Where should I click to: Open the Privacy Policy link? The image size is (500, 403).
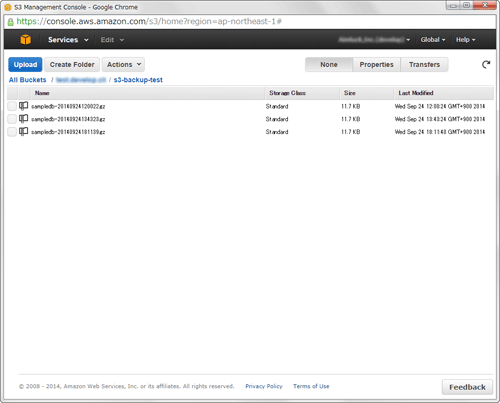pos(264,386)
